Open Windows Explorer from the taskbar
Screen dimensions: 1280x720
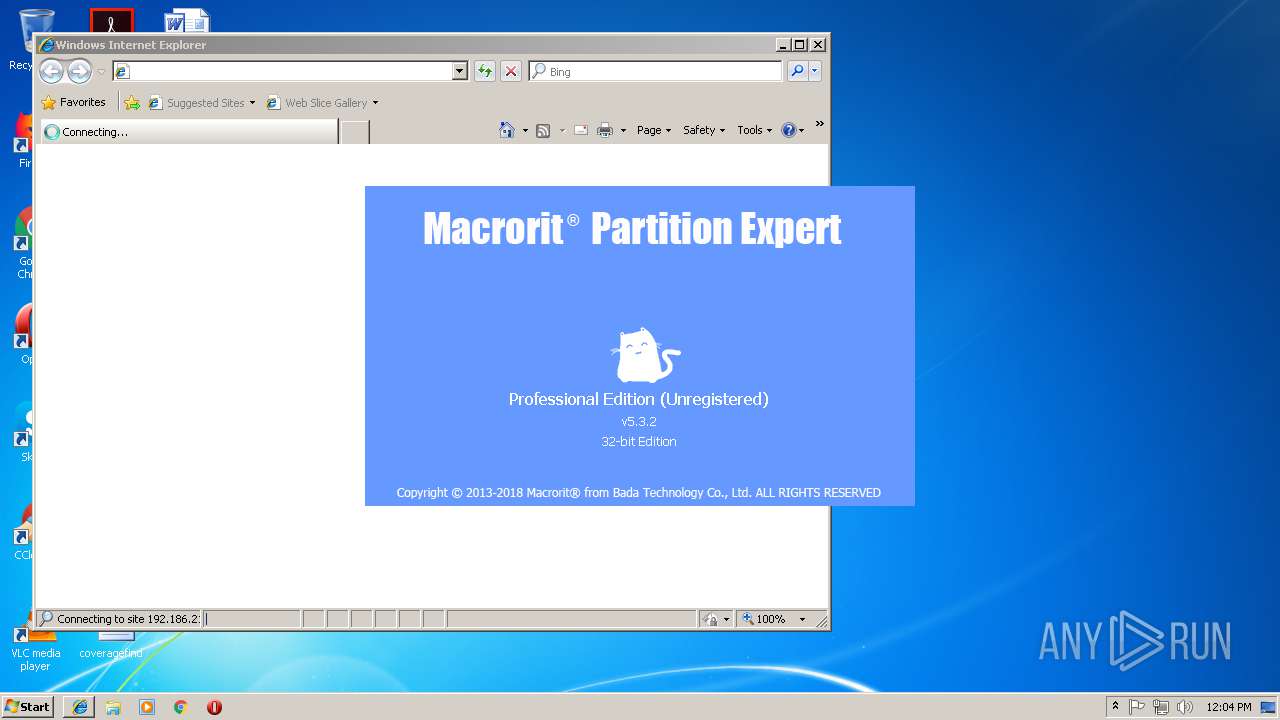tap(113, 707)
